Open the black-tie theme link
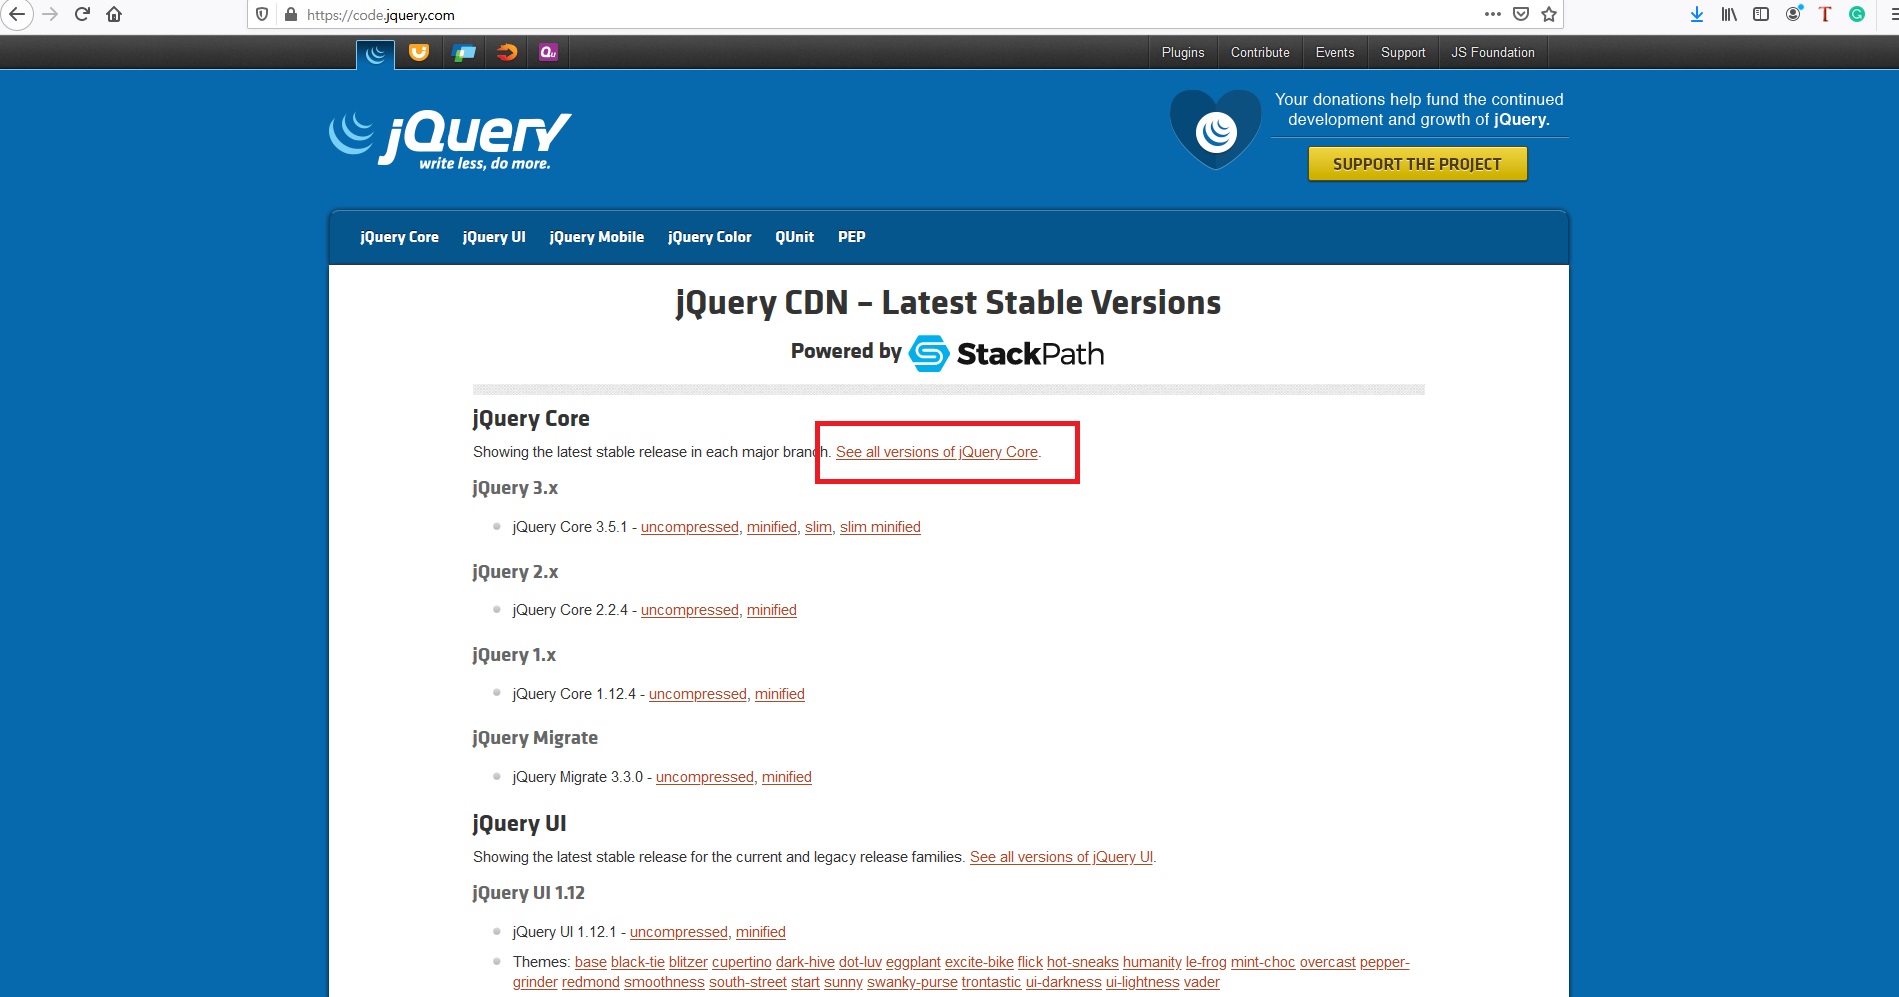Viewport: 1899px width, 997px height. click(x=638, y=962)
